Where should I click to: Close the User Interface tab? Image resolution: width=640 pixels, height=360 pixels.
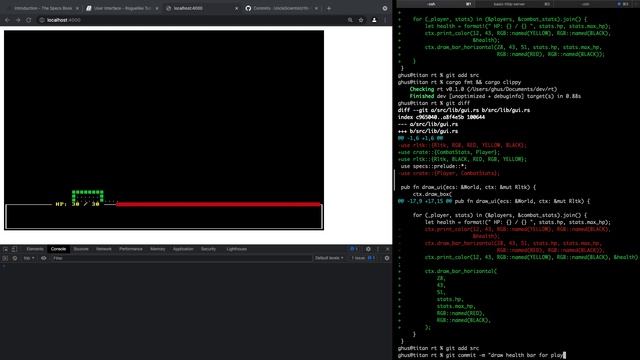(157, 8)
